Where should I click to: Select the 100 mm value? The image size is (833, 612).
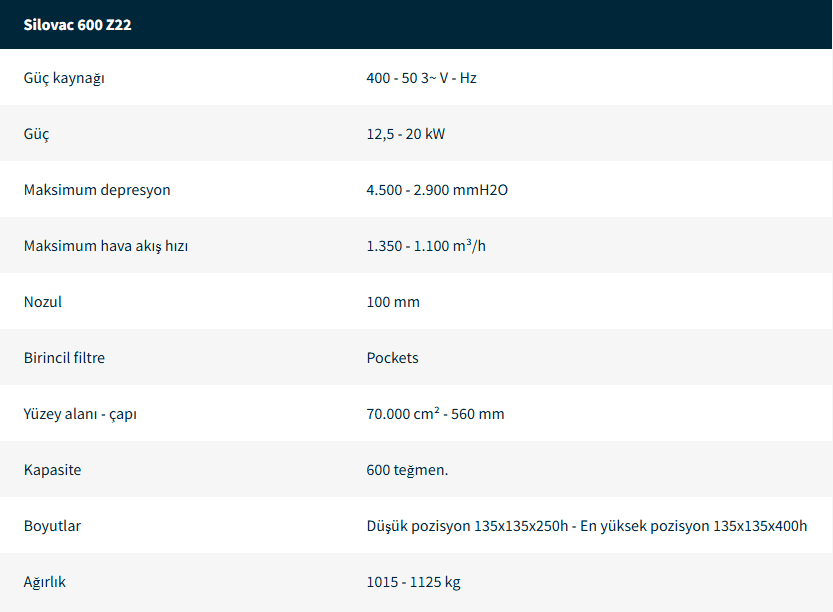click(x=393, y=302)
